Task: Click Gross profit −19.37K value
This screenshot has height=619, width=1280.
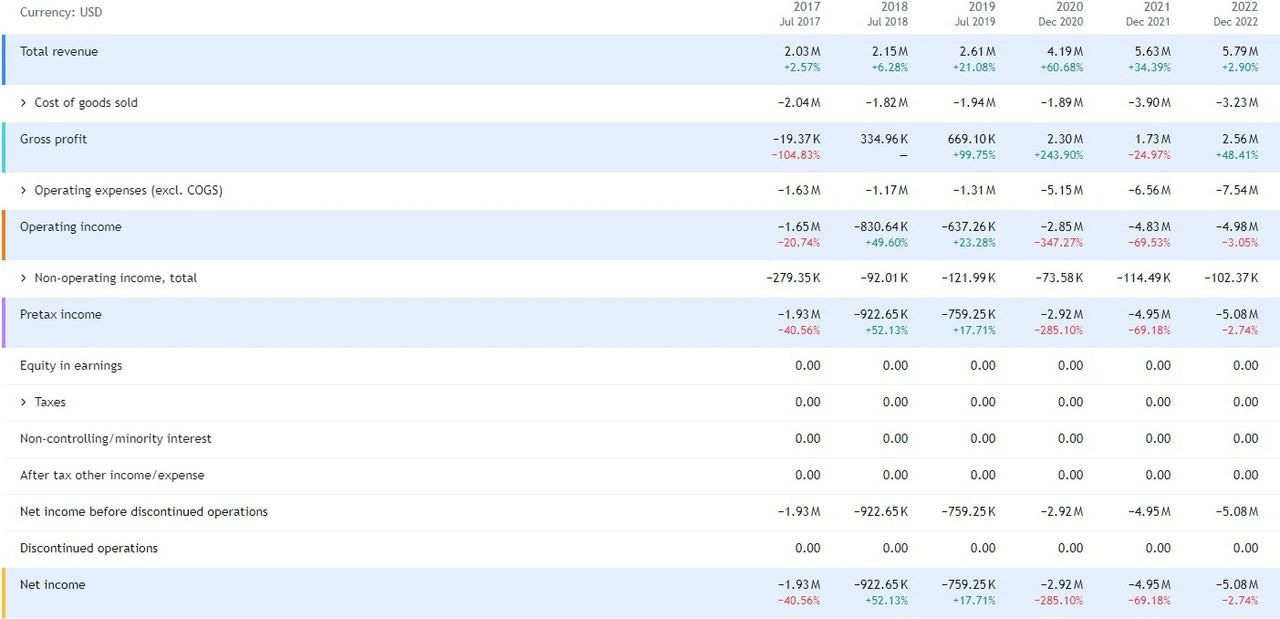Action: pyautogui.click(x=797, y=140)
